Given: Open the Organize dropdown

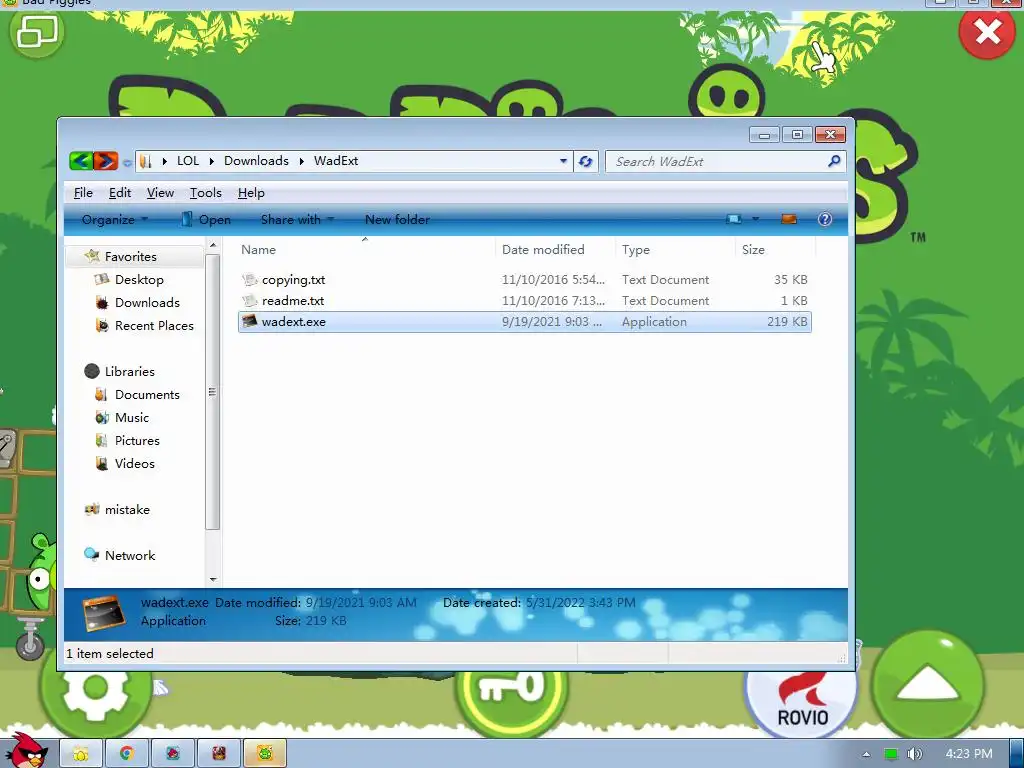Looking at the screenshot, I should click(x=115, y=219).
